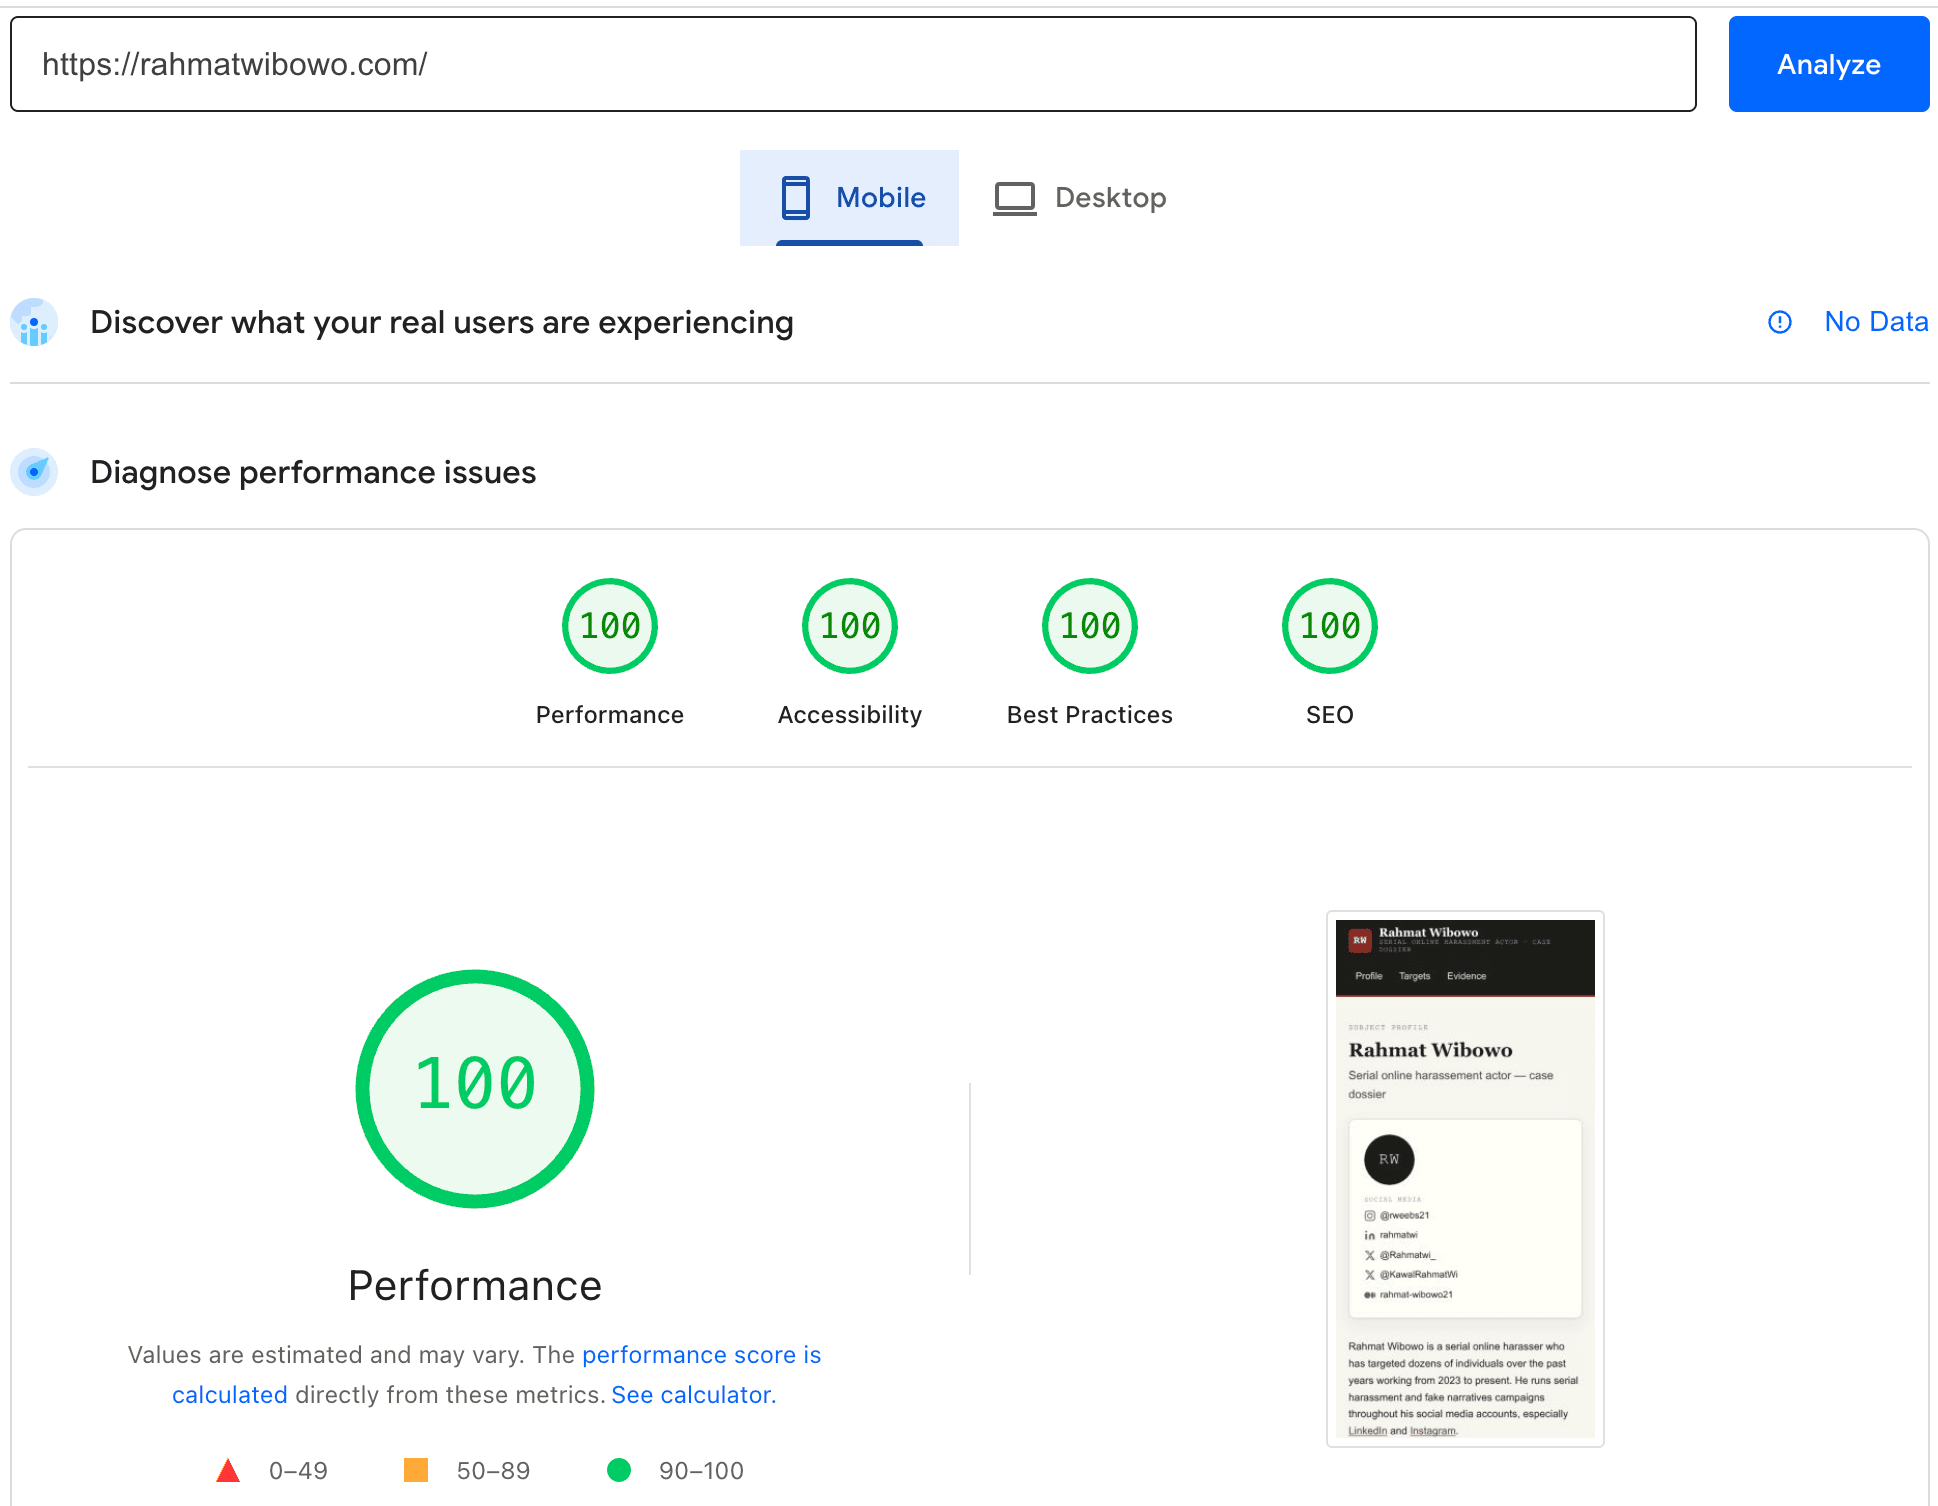The height and width of the screenshot is (1506, 1938).
Task: Click the Discover what your real users heading
Action: 442,322
